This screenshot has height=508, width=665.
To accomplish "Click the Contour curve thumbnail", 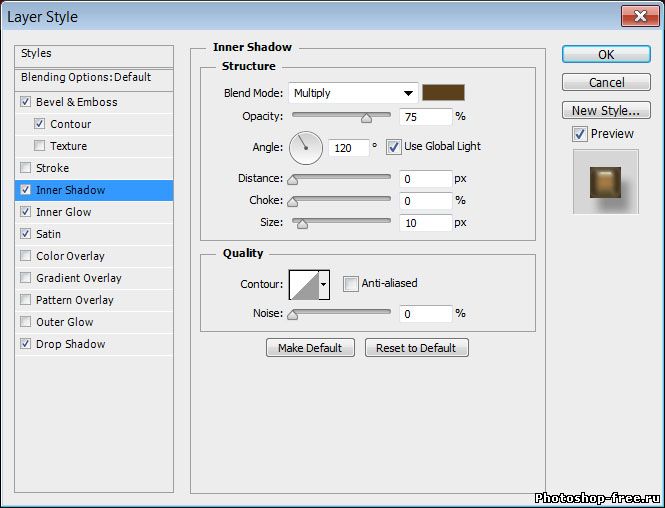I will [x=303, y=285].
